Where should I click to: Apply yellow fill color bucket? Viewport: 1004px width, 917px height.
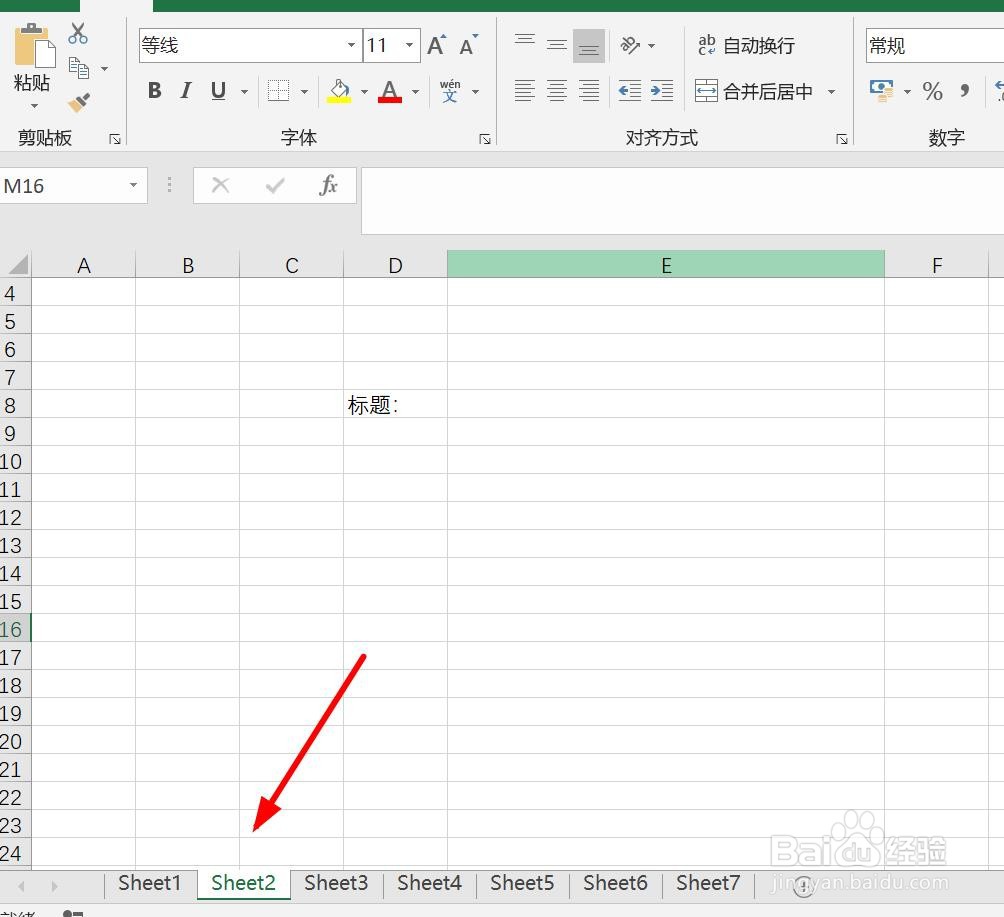tap(339, 91)
